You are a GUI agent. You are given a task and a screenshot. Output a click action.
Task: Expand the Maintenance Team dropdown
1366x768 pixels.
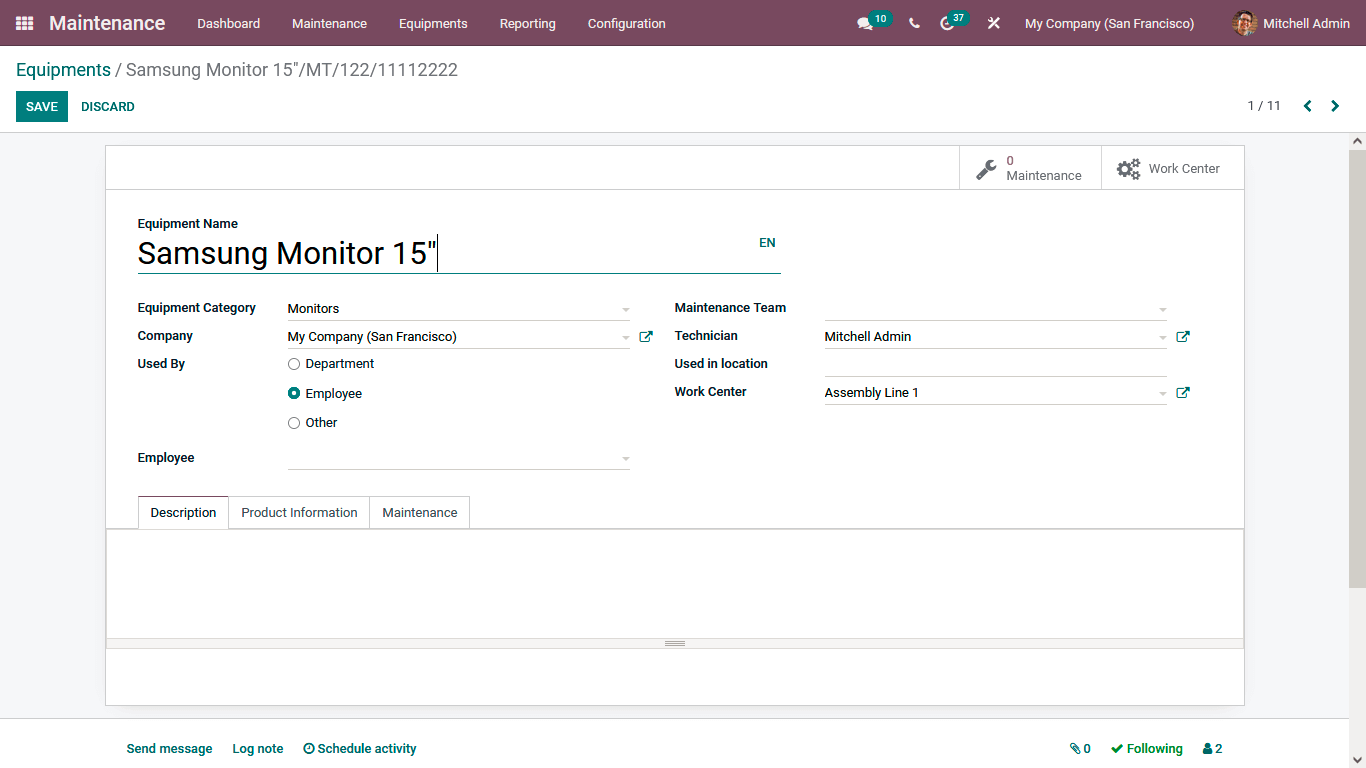pyautogui.click(x=1163, y=309)
